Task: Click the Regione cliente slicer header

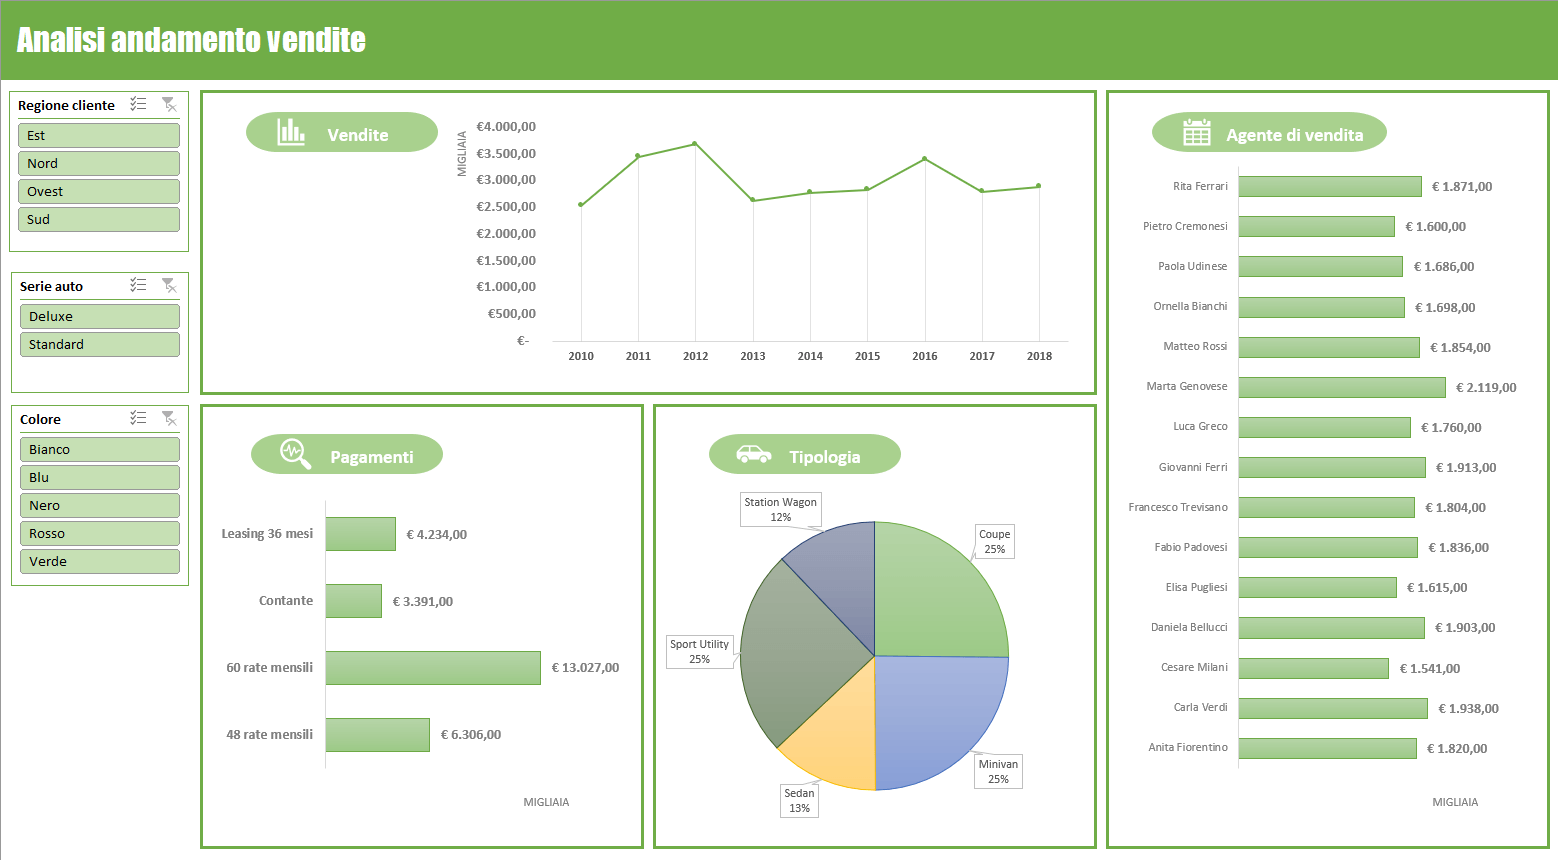Action: [x=66, y=105]
